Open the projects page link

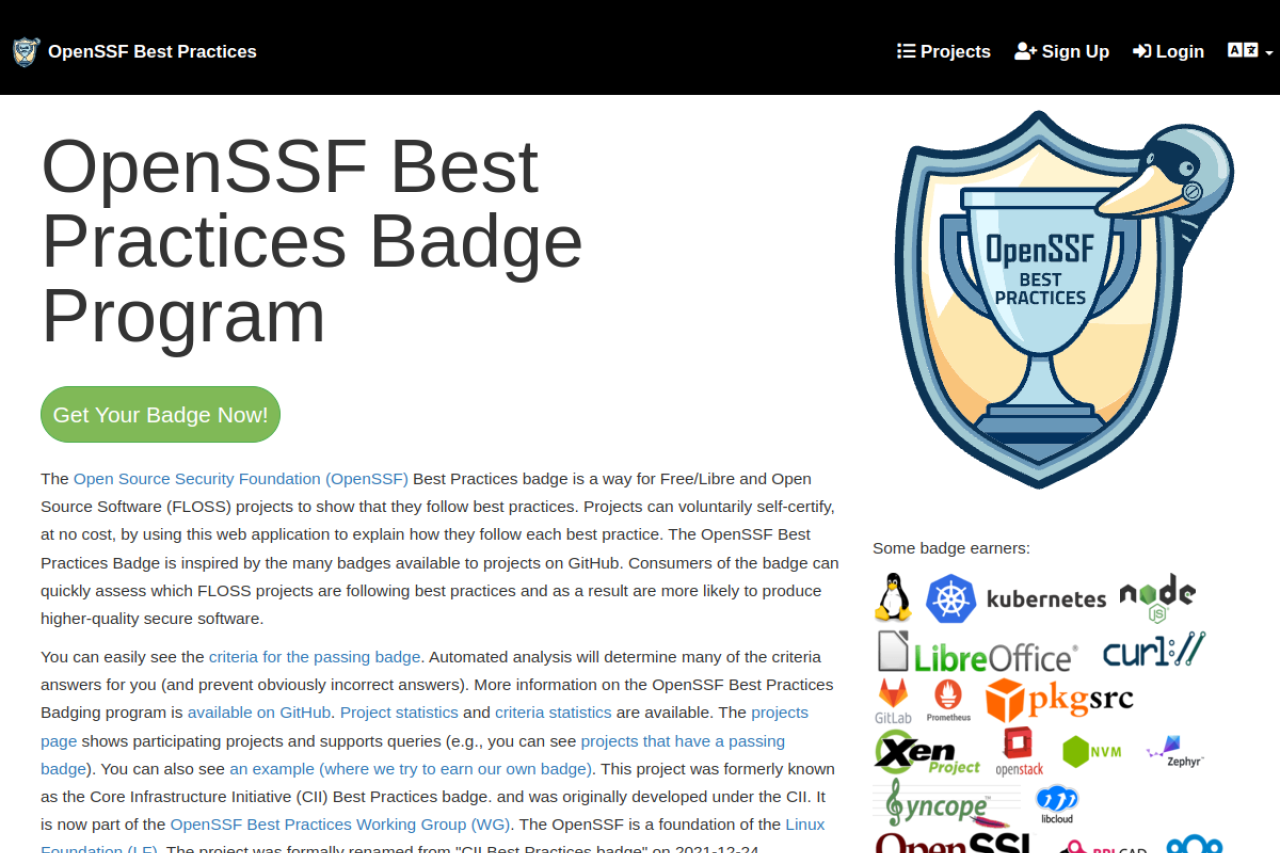coord(425,727)
